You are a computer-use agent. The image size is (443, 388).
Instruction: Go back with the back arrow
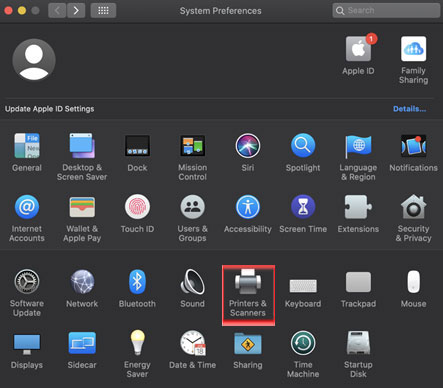click(x=57, y=10)
